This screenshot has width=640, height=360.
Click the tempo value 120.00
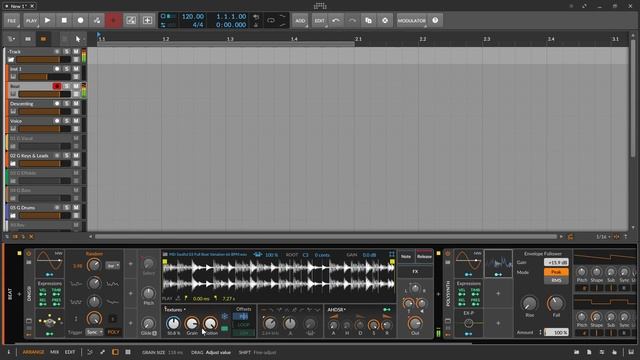193,16
